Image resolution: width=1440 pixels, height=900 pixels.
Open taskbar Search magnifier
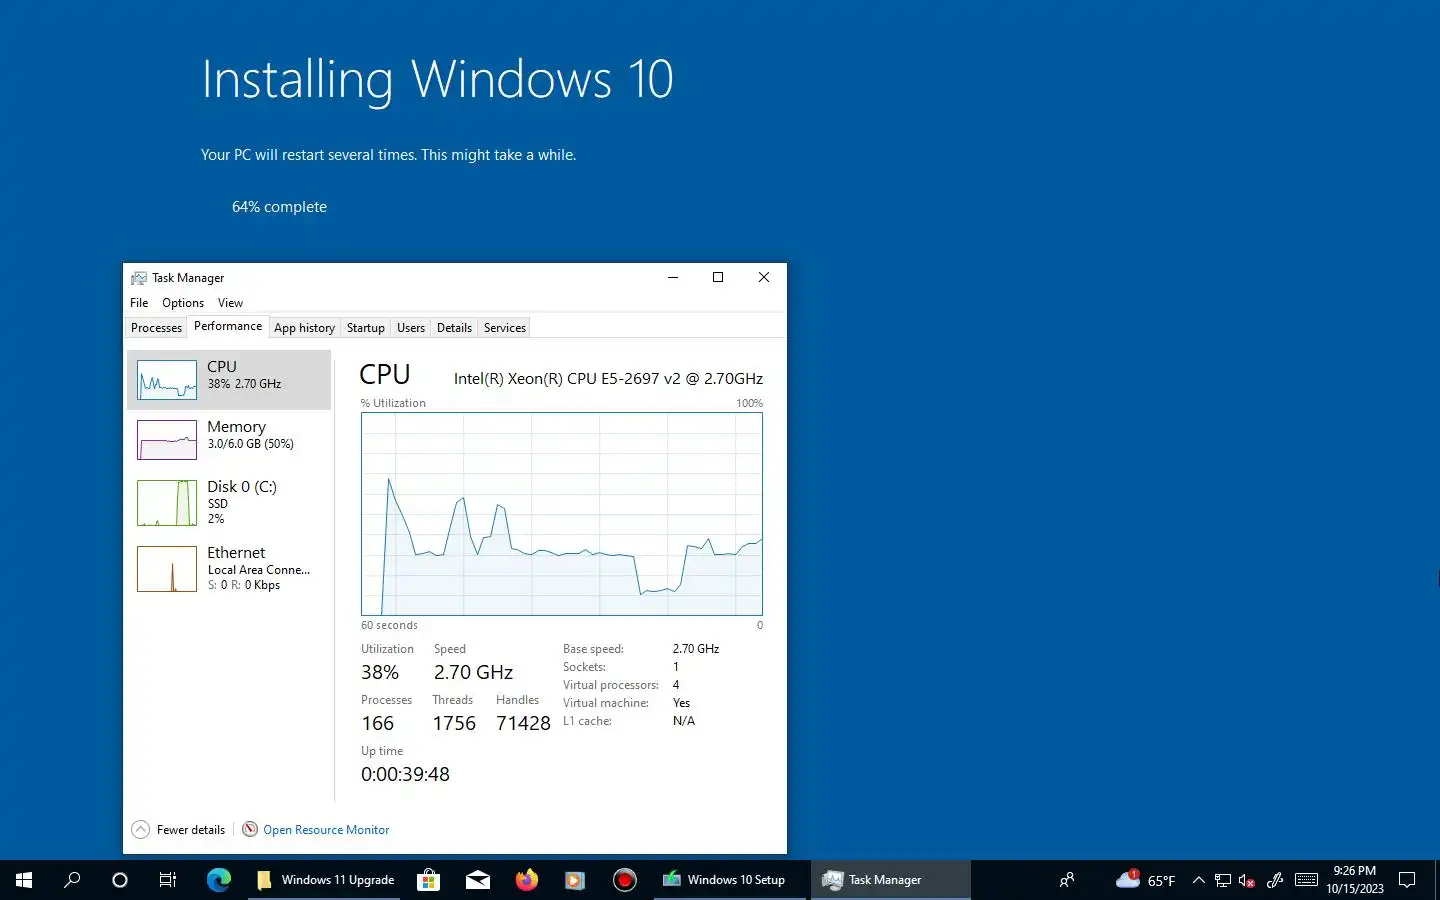[72, 880]
